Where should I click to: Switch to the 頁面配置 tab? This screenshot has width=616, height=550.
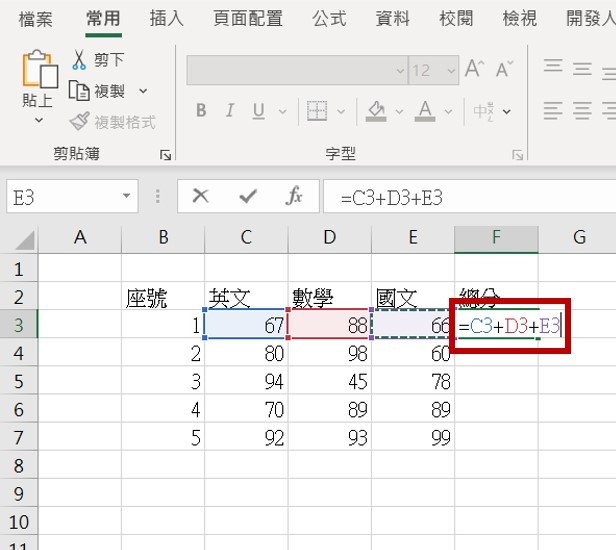248,18
